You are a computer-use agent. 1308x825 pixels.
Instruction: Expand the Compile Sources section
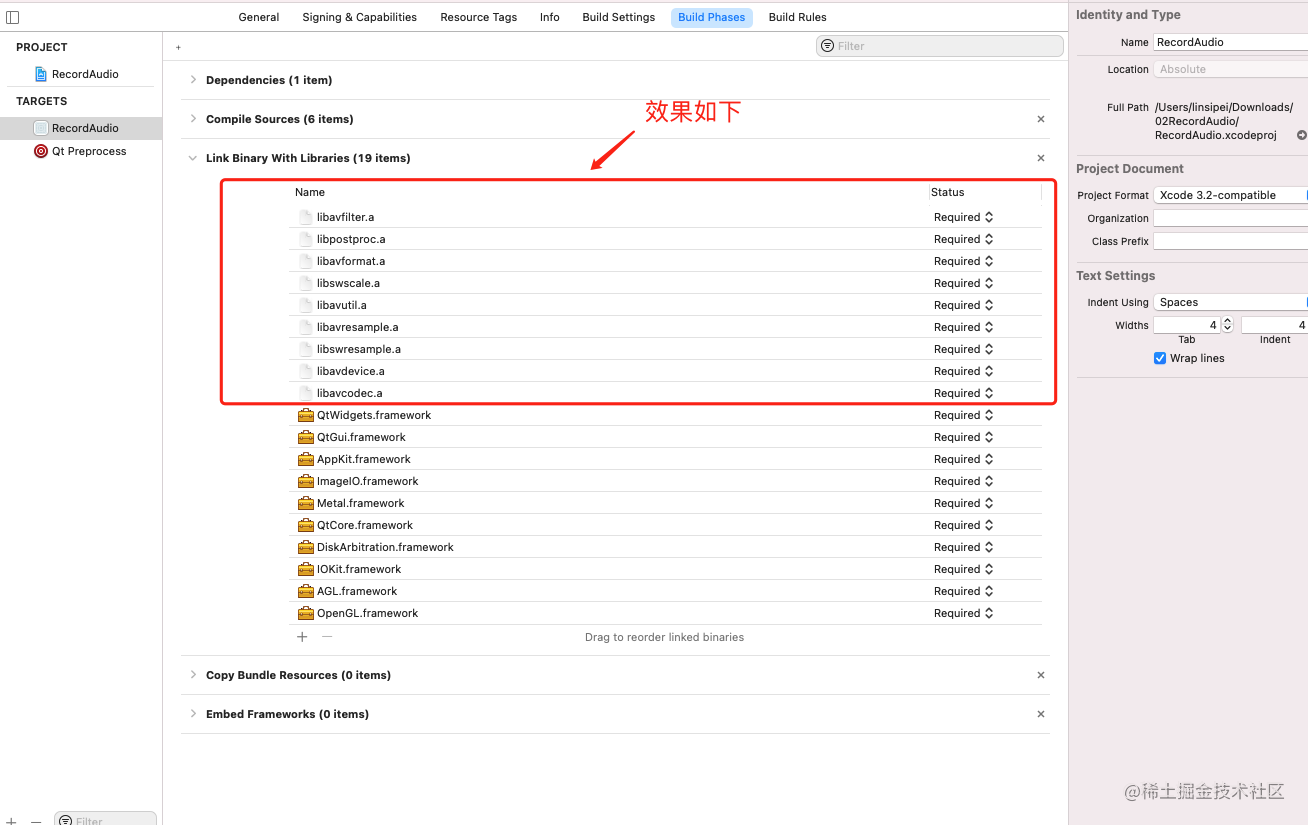193,119
